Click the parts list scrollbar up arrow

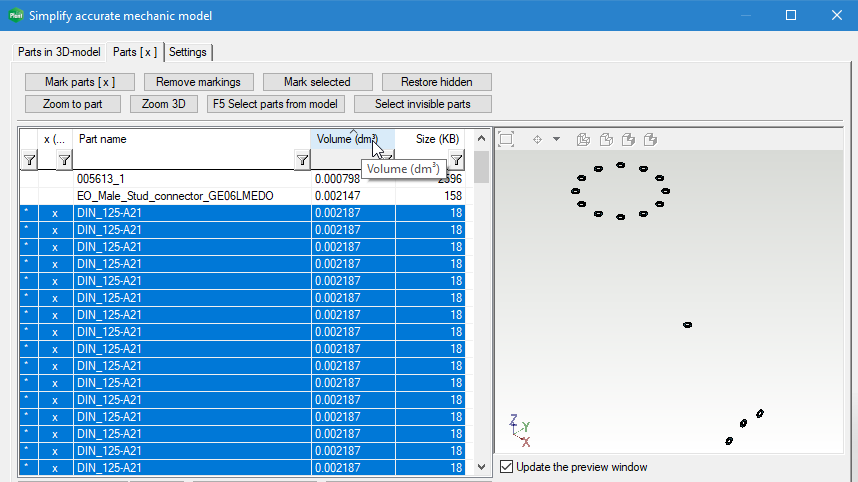pyautogui.click(x=482, y=138)
